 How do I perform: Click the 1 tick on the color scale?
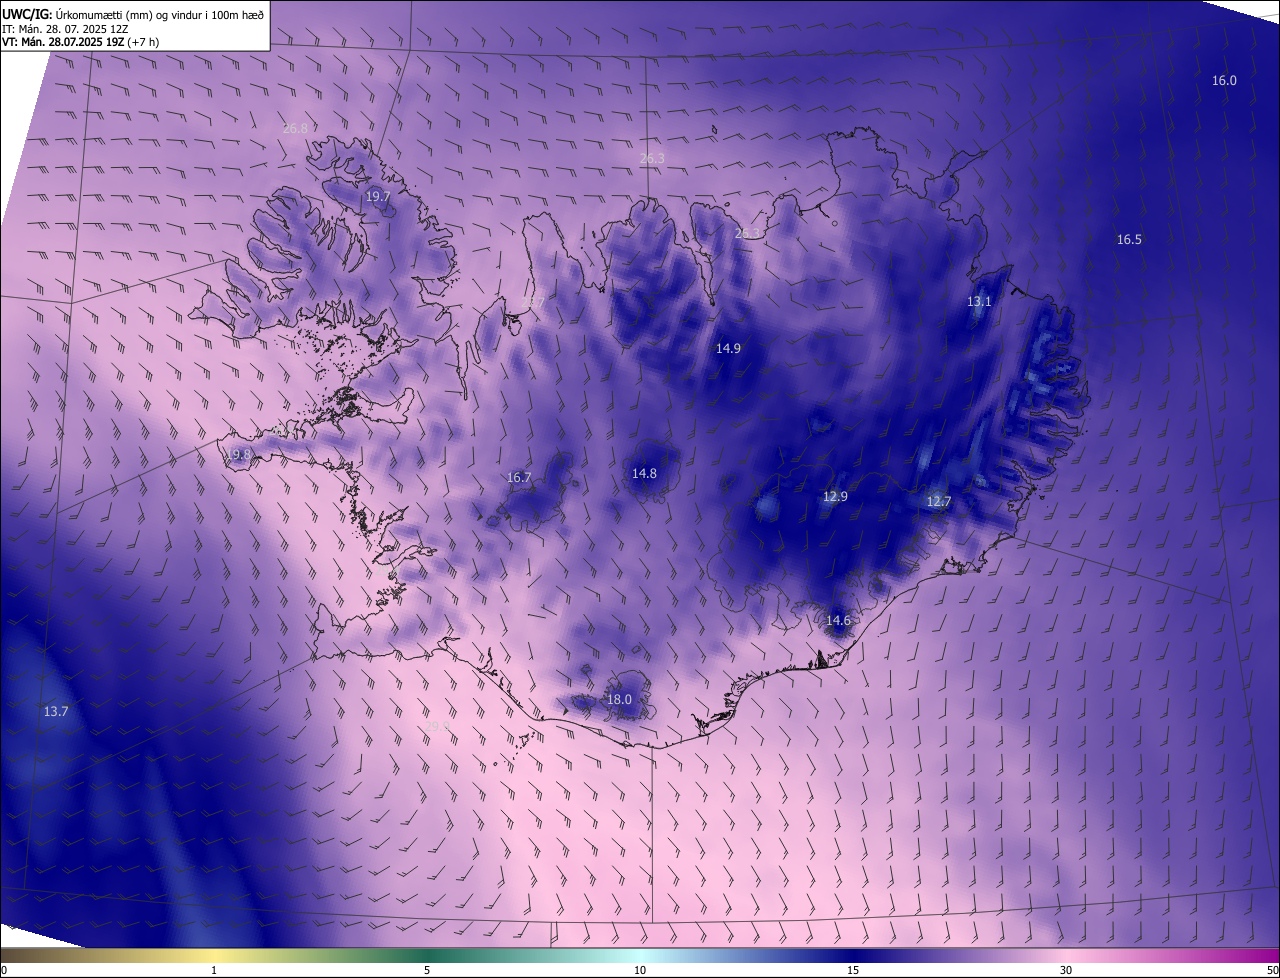[214, 970]
